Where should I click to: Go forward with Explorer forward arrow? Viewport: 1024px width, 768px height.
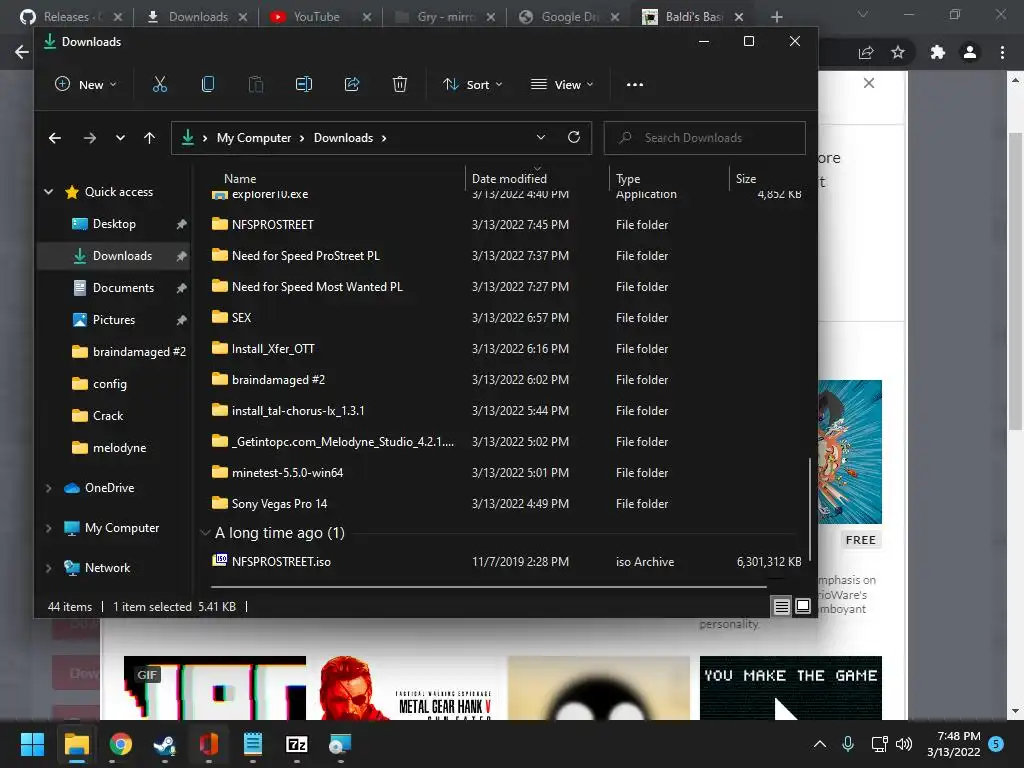pos(90,138)
